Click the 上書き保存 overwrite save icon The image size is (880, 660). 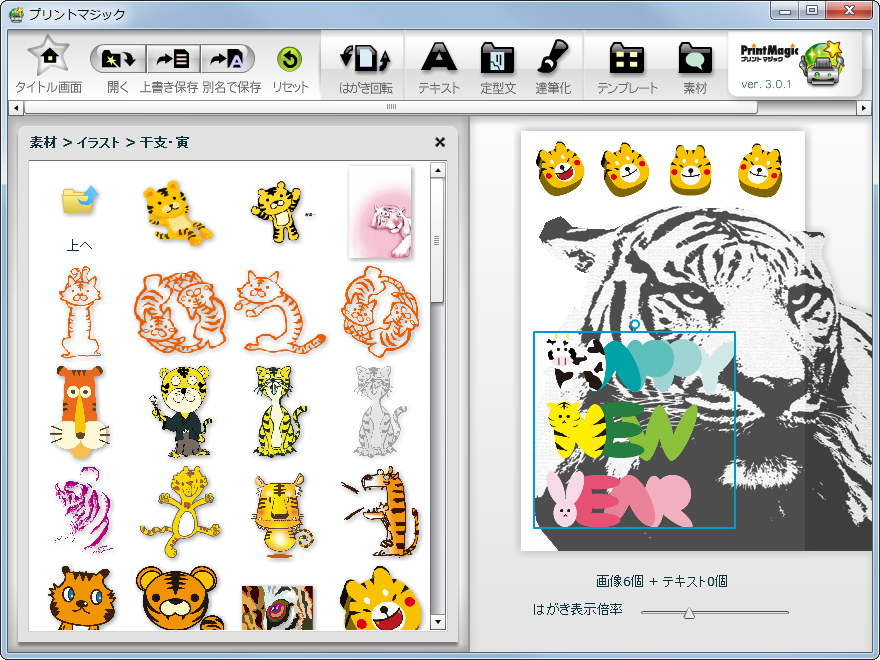coord(173,59)
